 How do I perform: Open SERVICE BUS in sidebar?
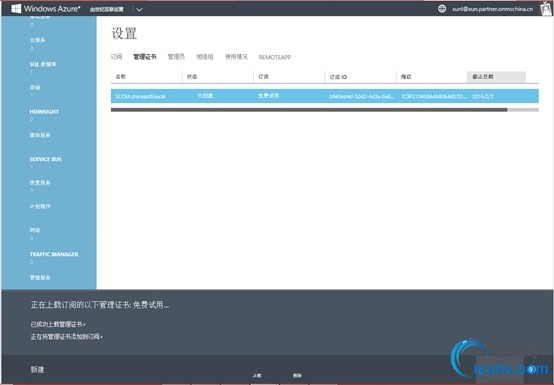[x=46, y=159]
